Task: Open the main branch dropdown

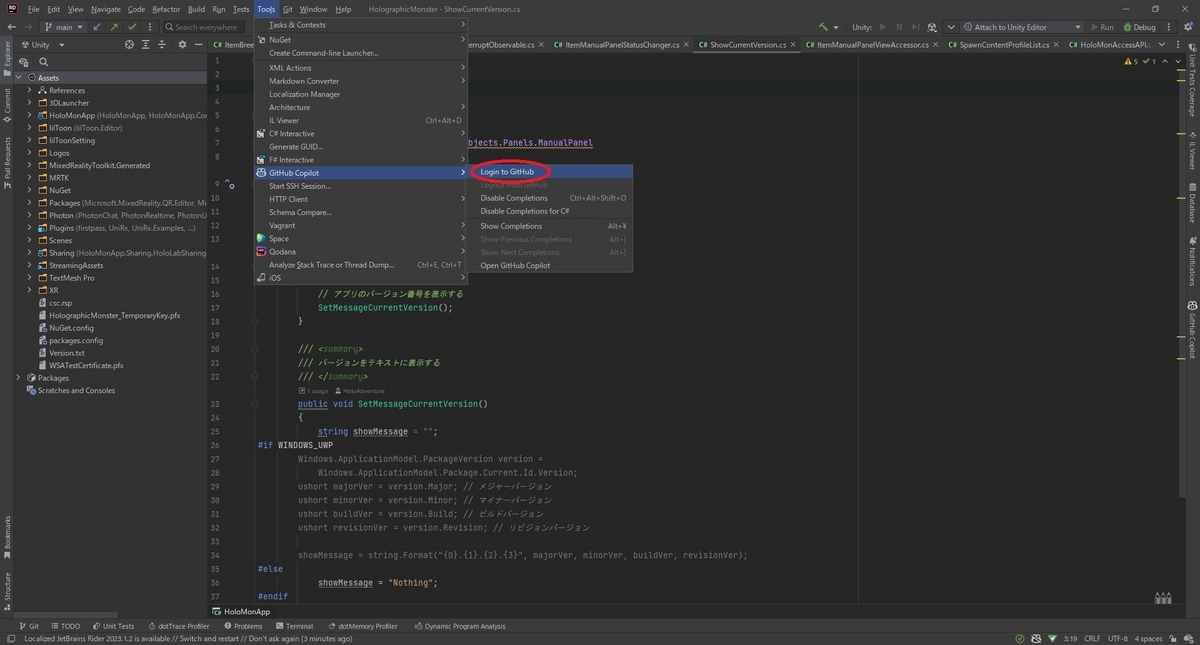Action: click(63, 27)
